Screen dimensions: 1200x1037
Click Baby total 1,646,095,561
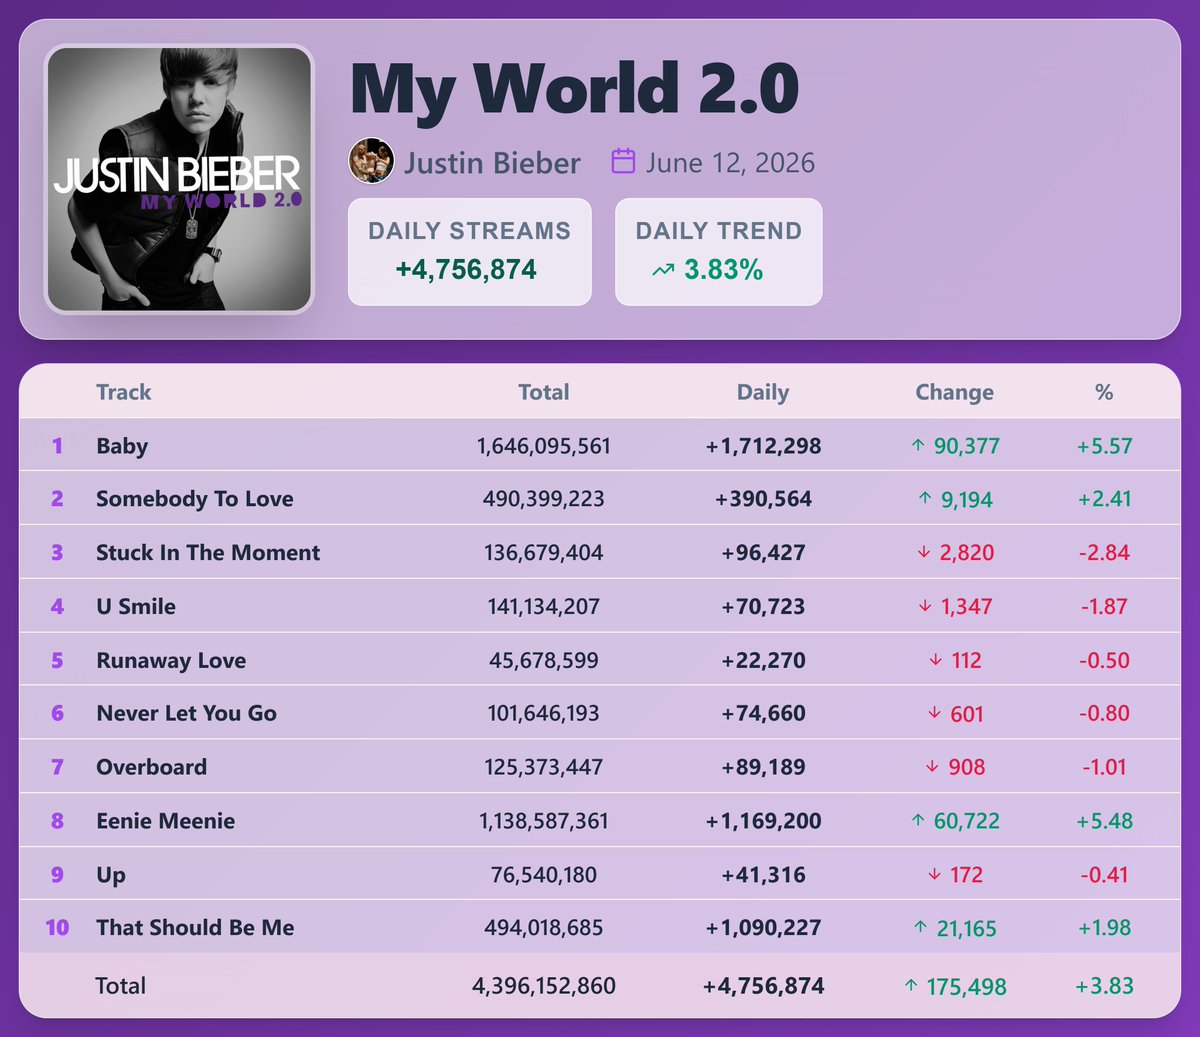click(x=544, y=446)
